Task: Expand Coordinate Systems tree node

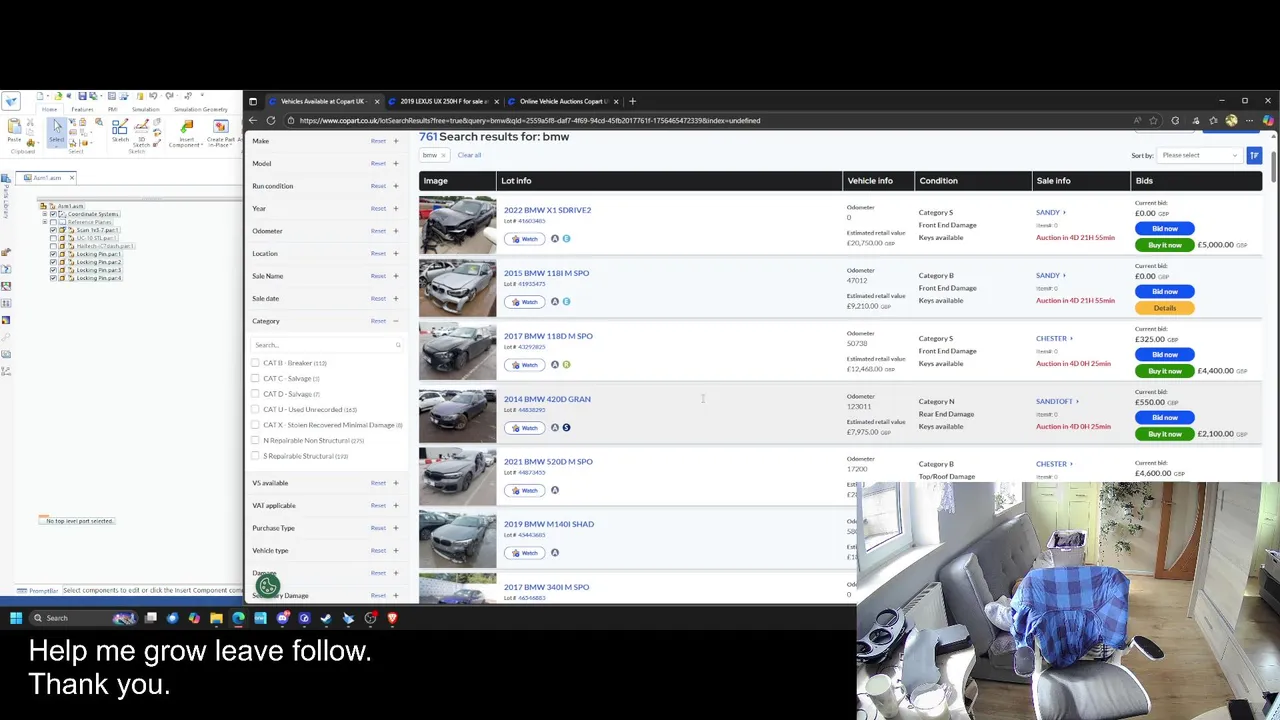Action: point(44,214)
